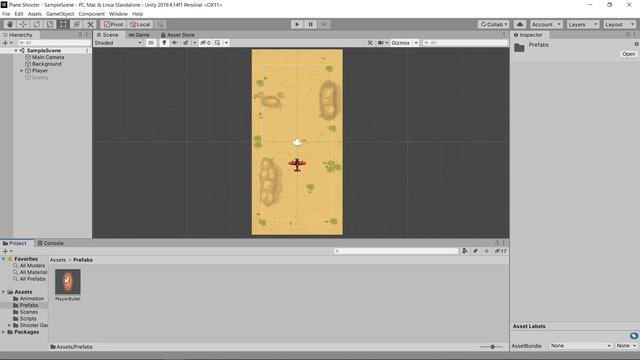Adjust the project icon size slider
Image resolution: width=640 pixels, height=360 pixels.
[492, 347]
